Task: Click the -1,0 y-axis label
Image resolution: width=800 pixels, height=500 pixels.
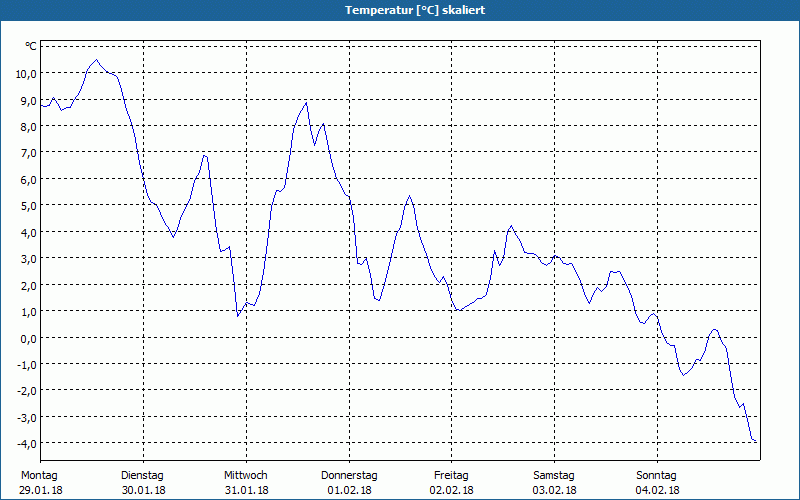Action: point(28,364)
